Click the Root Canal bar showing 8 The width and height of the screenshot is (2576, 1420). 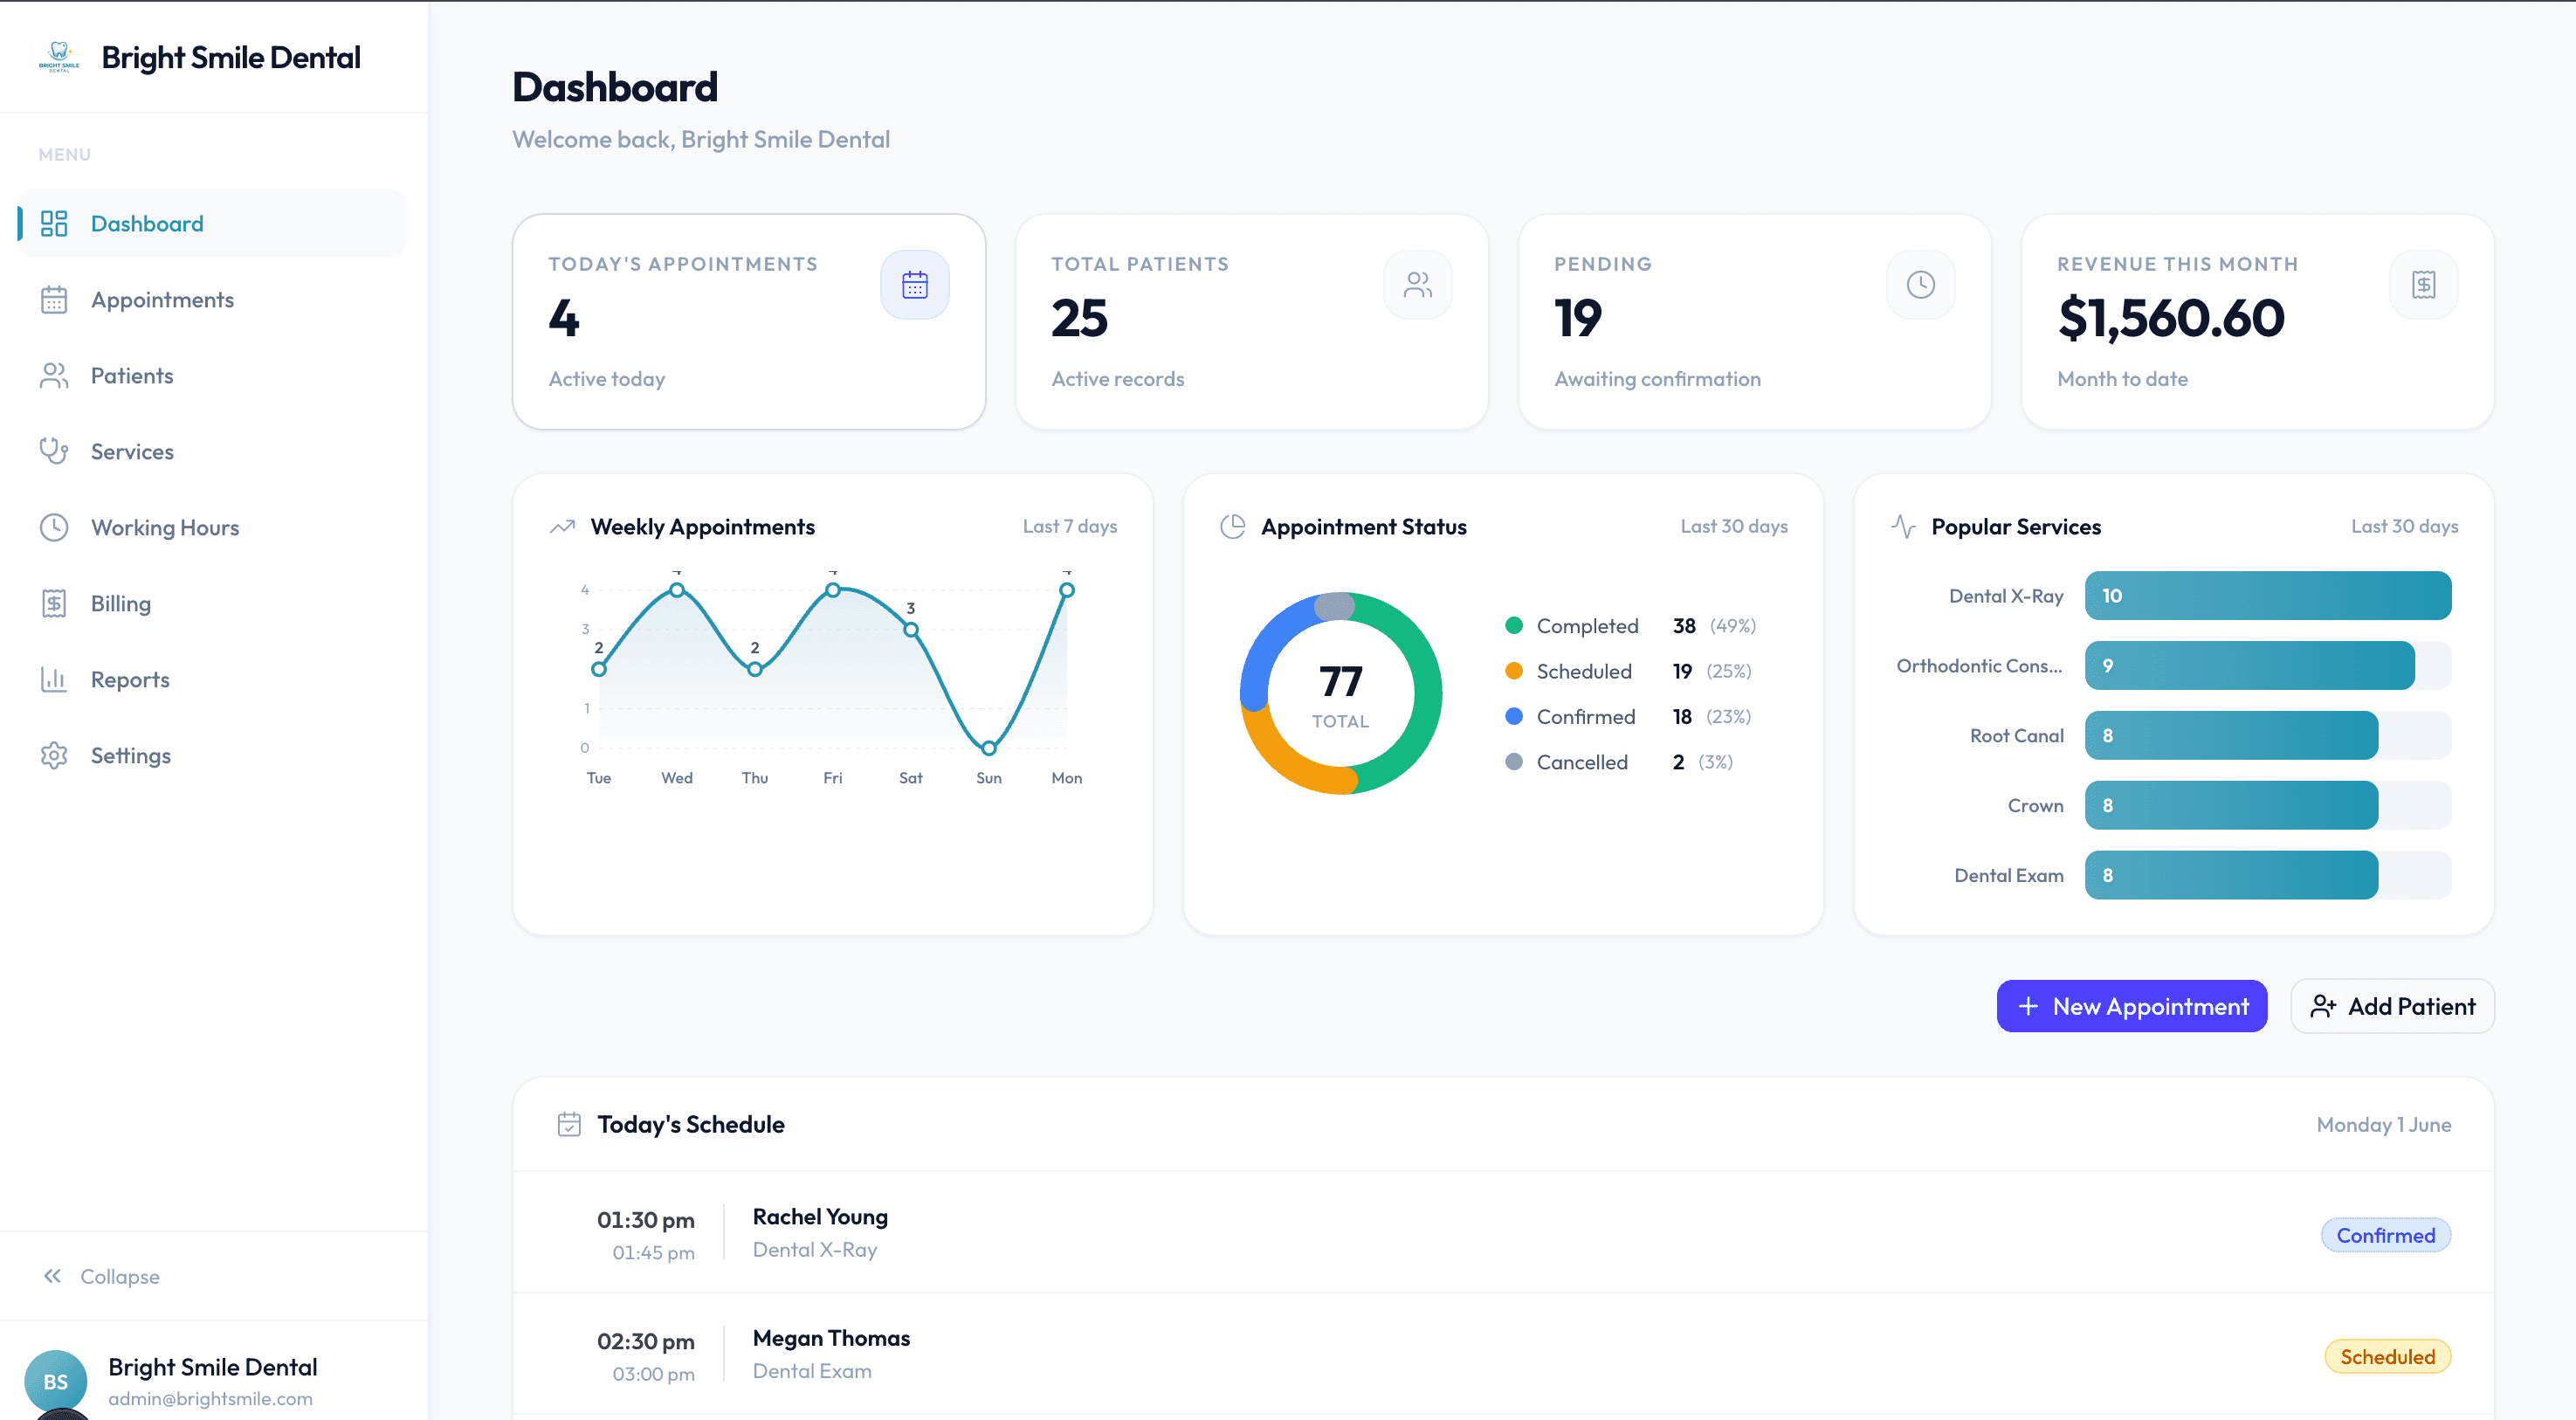tap(2231, 735)
